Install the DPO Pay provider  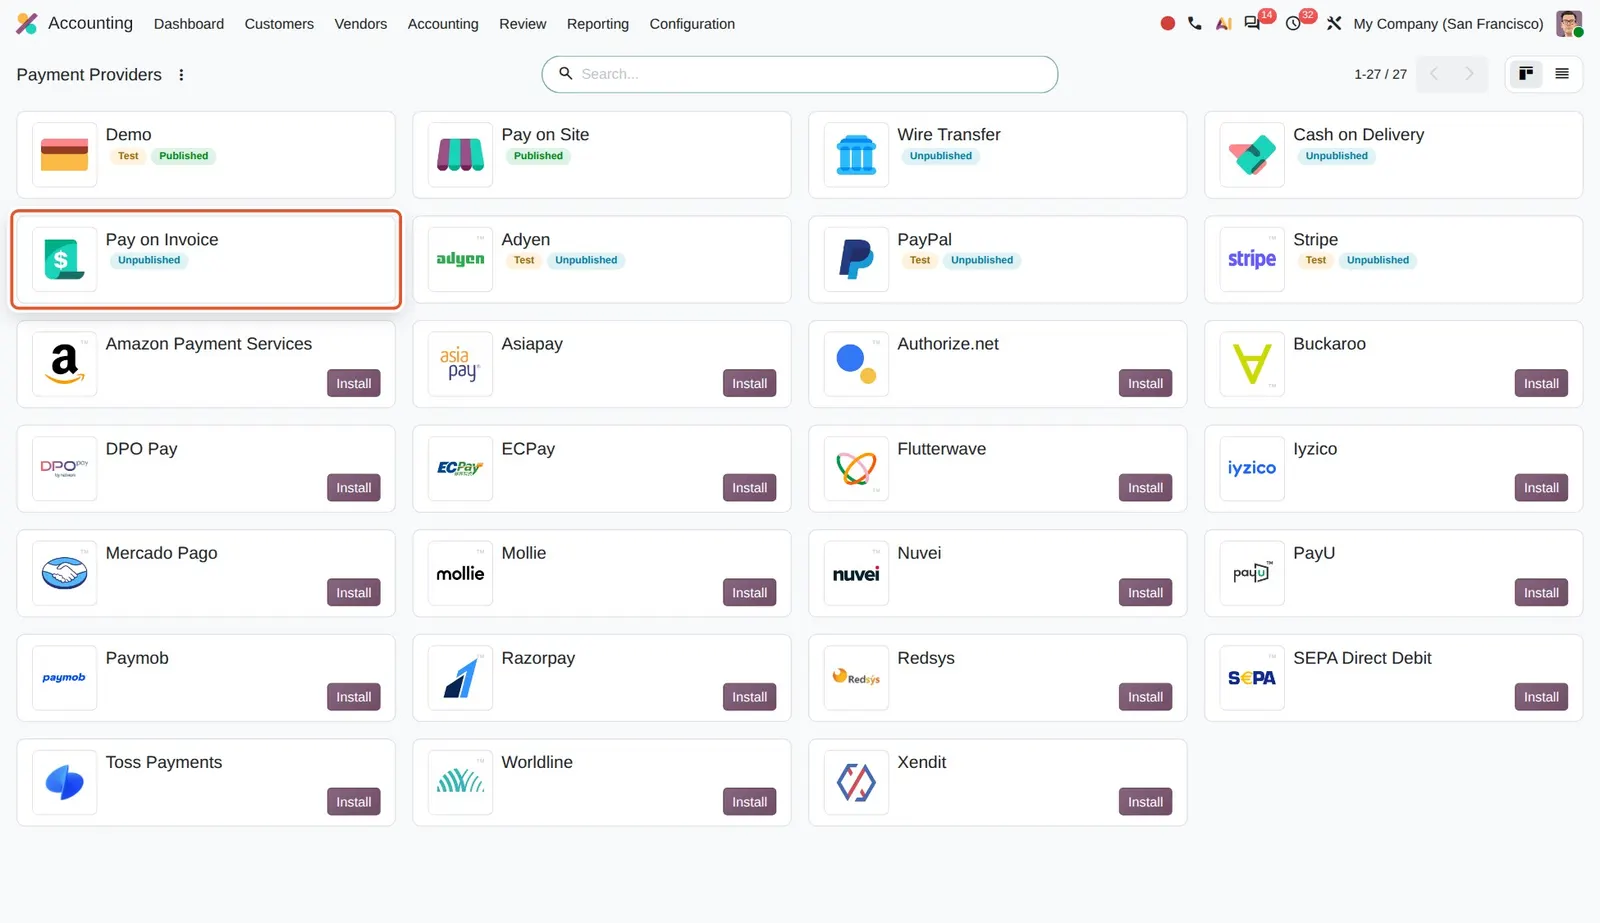pos(354,488)
